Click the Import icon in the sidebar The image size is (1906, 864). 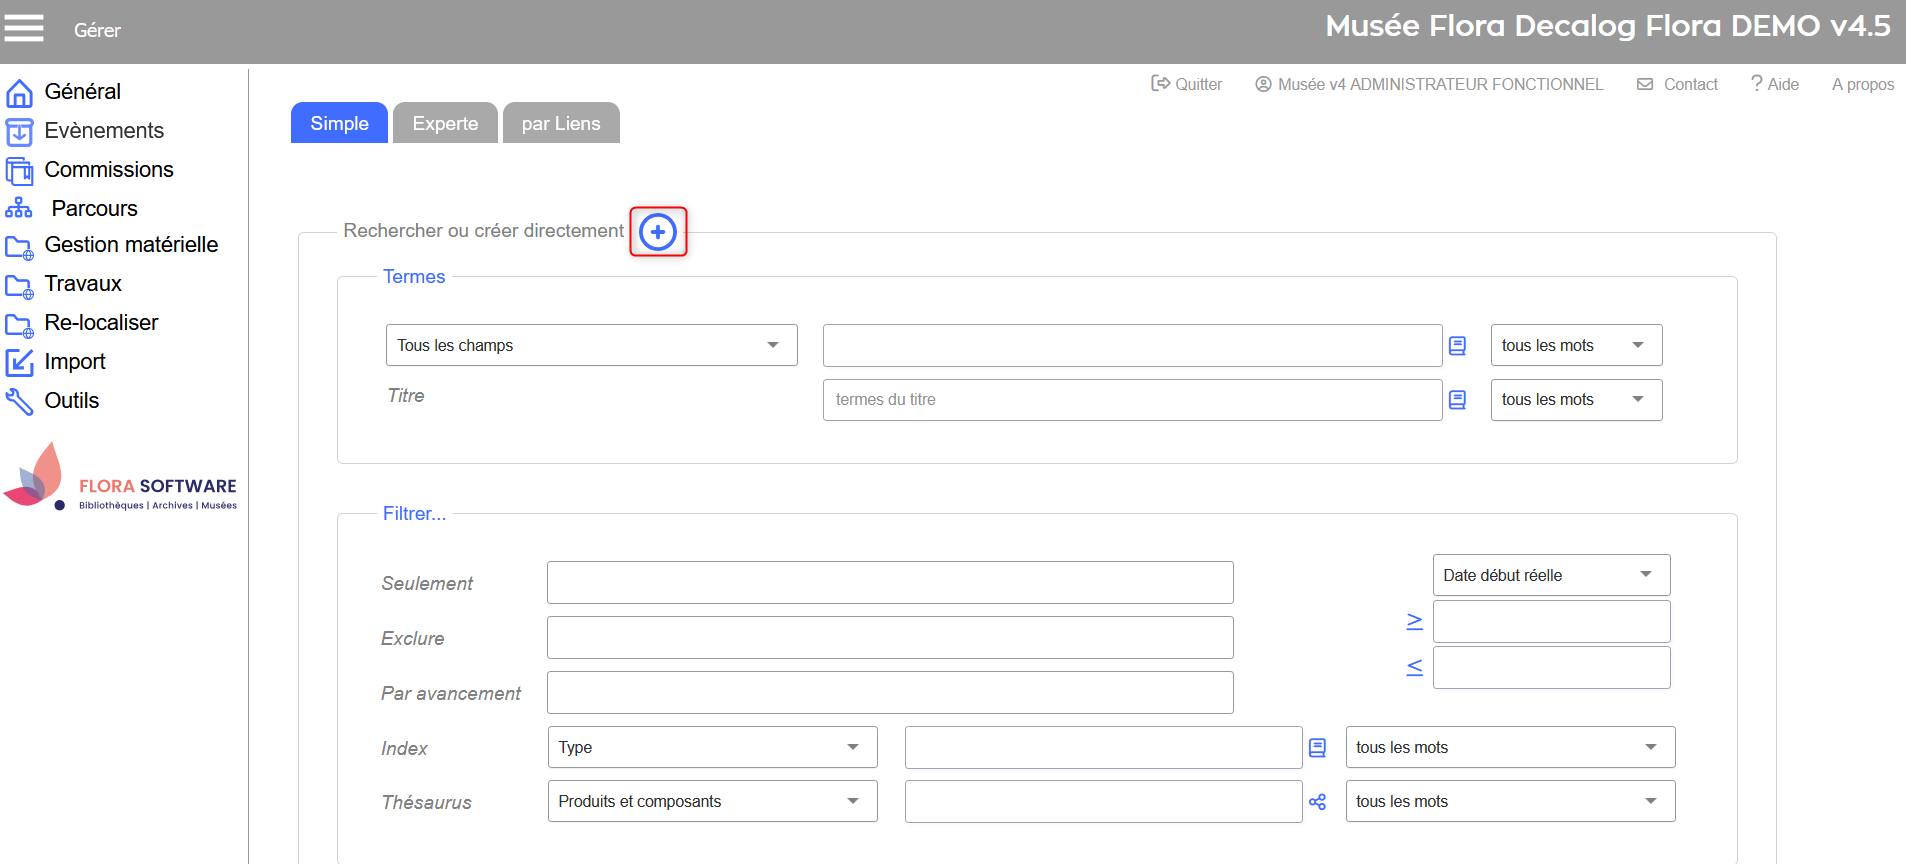19,362
